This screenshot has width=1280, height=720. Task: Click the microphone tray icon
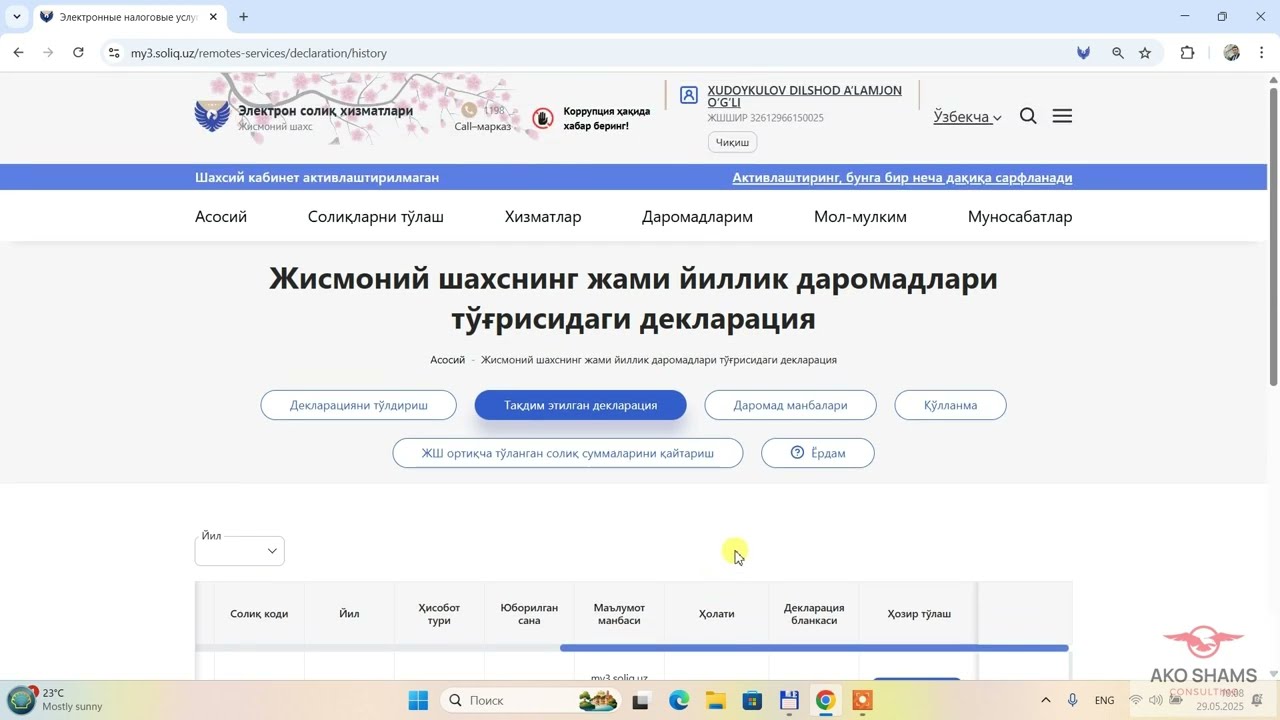1073,700
